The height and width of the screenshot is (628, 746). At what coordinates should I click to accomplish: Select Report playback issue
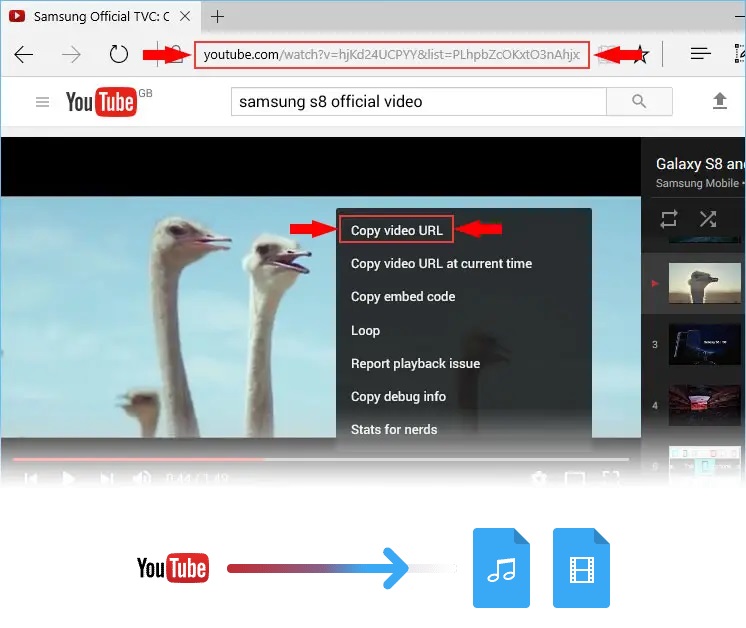point(415,363)
